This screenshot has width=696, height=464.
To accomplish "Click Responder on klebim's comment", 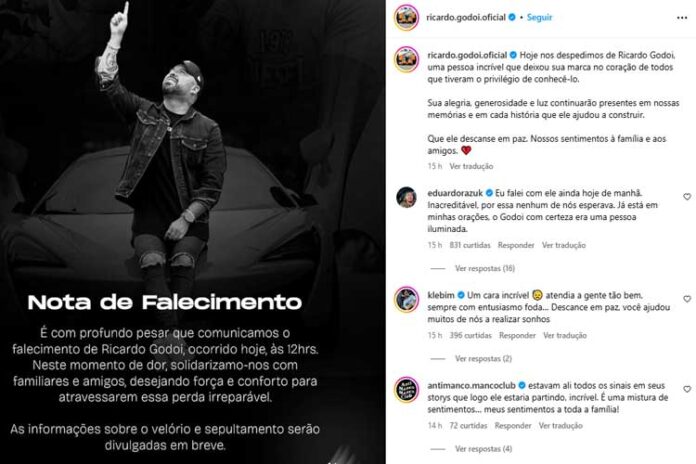I will [x=517, y=335].
